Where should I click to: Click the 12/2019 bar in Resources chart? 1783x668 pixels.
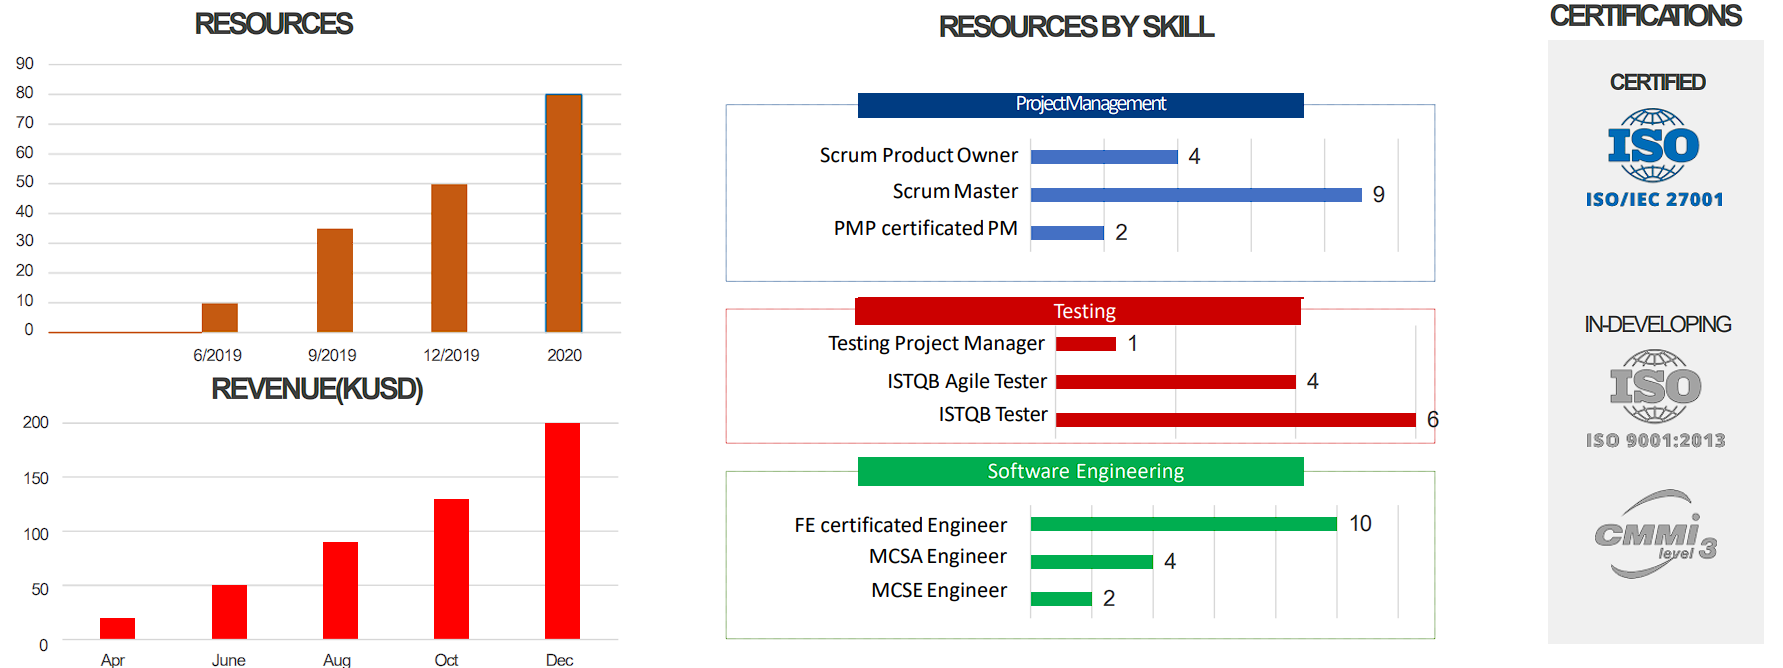coord(449,258)
